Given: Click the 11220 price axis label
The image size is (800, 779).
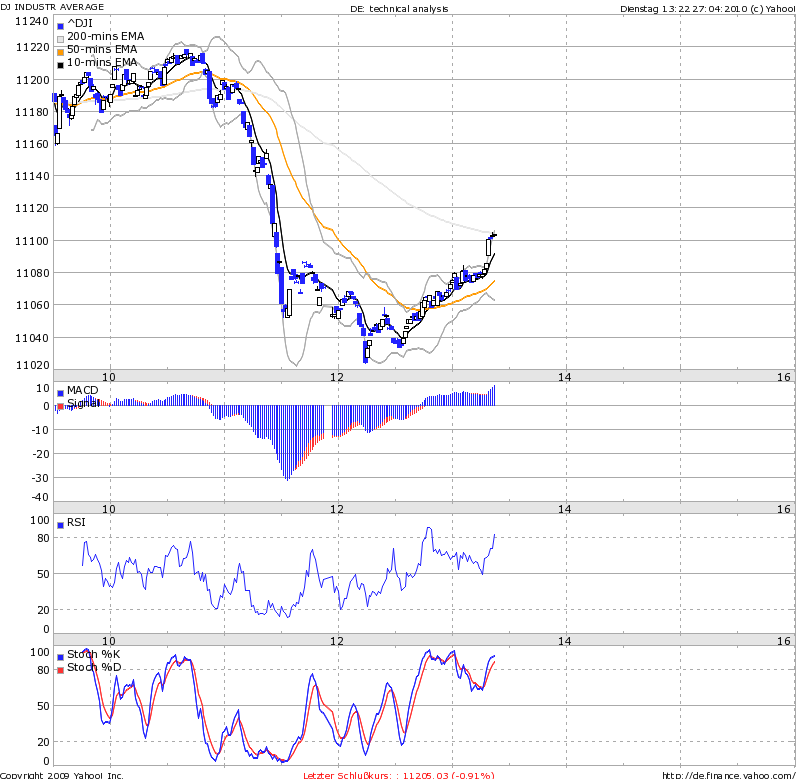Looking at the screenshot, I should (x=32, y=47).
